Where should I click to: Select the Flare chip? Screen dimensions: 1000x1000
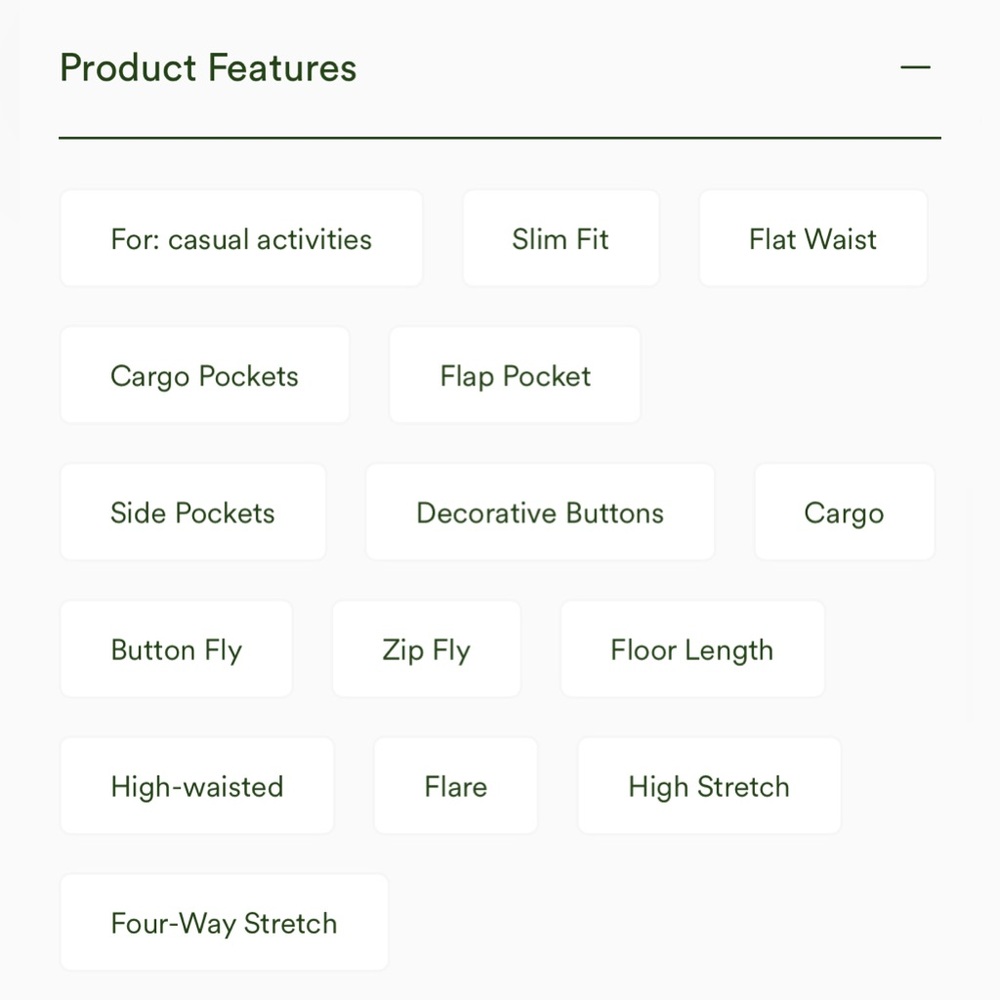tap(455, 786)
